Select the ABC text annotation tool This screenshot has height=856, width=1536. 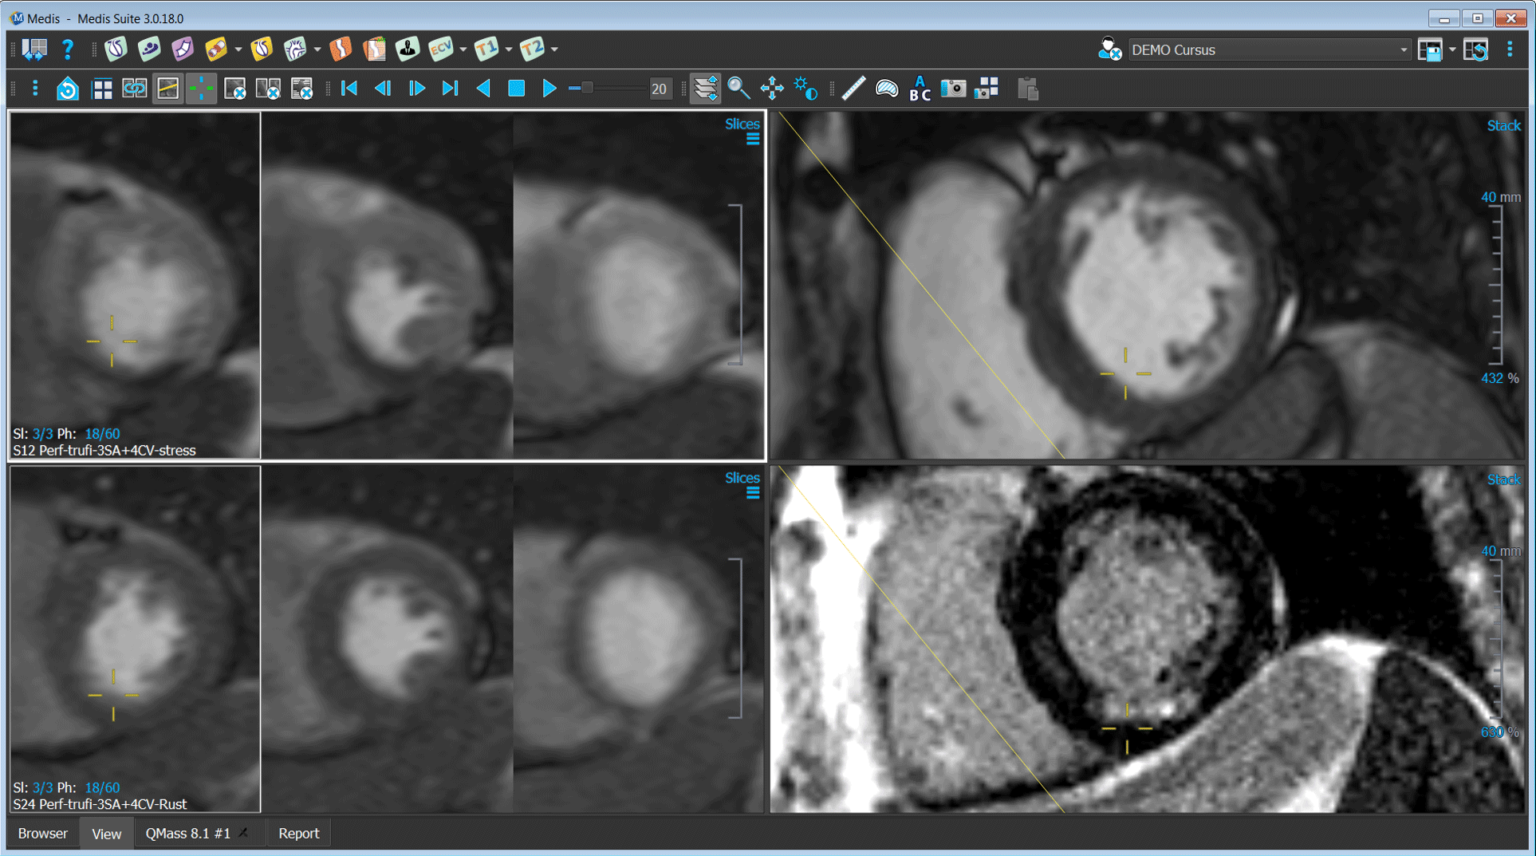pyautogui.click(x=919, y=89)
